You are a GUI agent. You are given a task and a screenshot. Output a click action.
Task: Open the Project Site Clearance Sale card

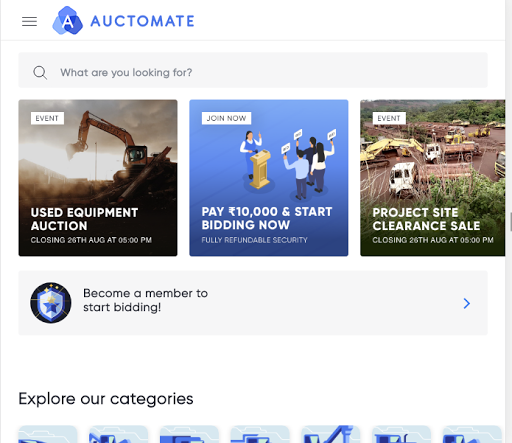point(433,178)
